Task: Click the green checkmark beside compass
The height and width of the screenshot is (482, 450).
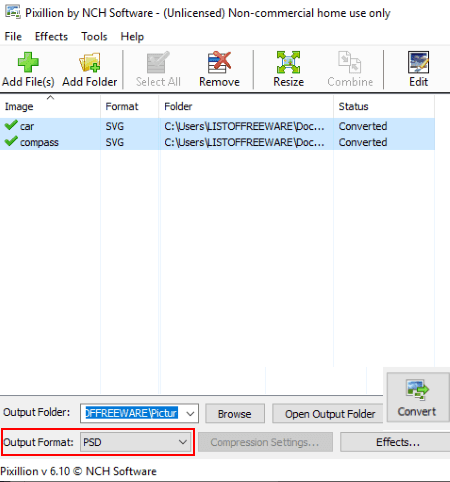Action: (x=11, y=141)
